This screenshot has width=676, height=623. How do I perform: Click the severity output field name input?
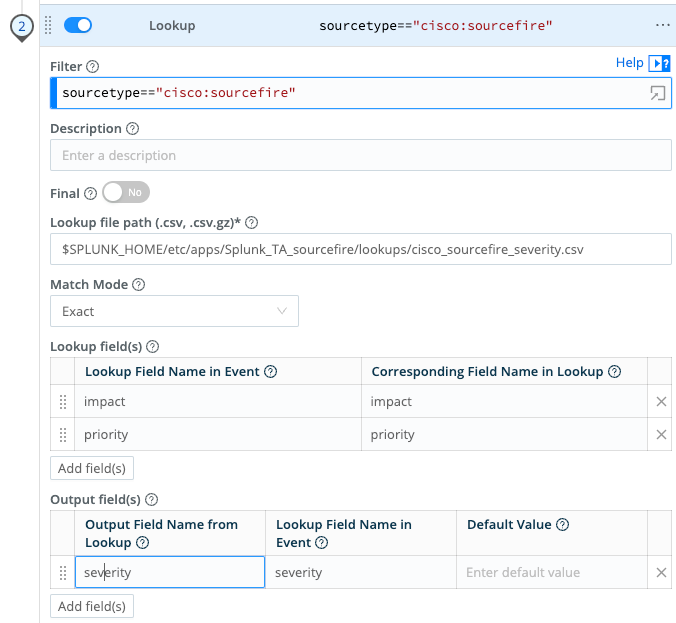click(170, 572)
